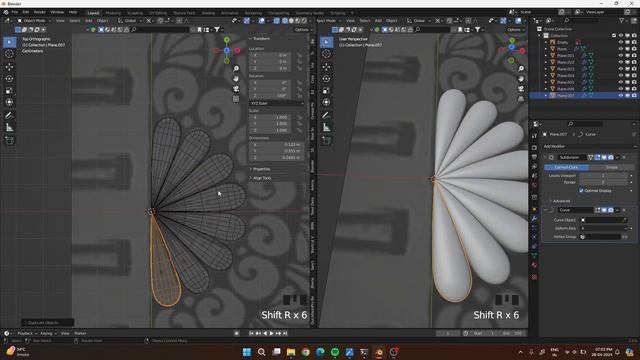The width and height of the screenshot is (640, 360).
Task: Select the Cursor tool in left viewport toolbar
Action: 9,54
